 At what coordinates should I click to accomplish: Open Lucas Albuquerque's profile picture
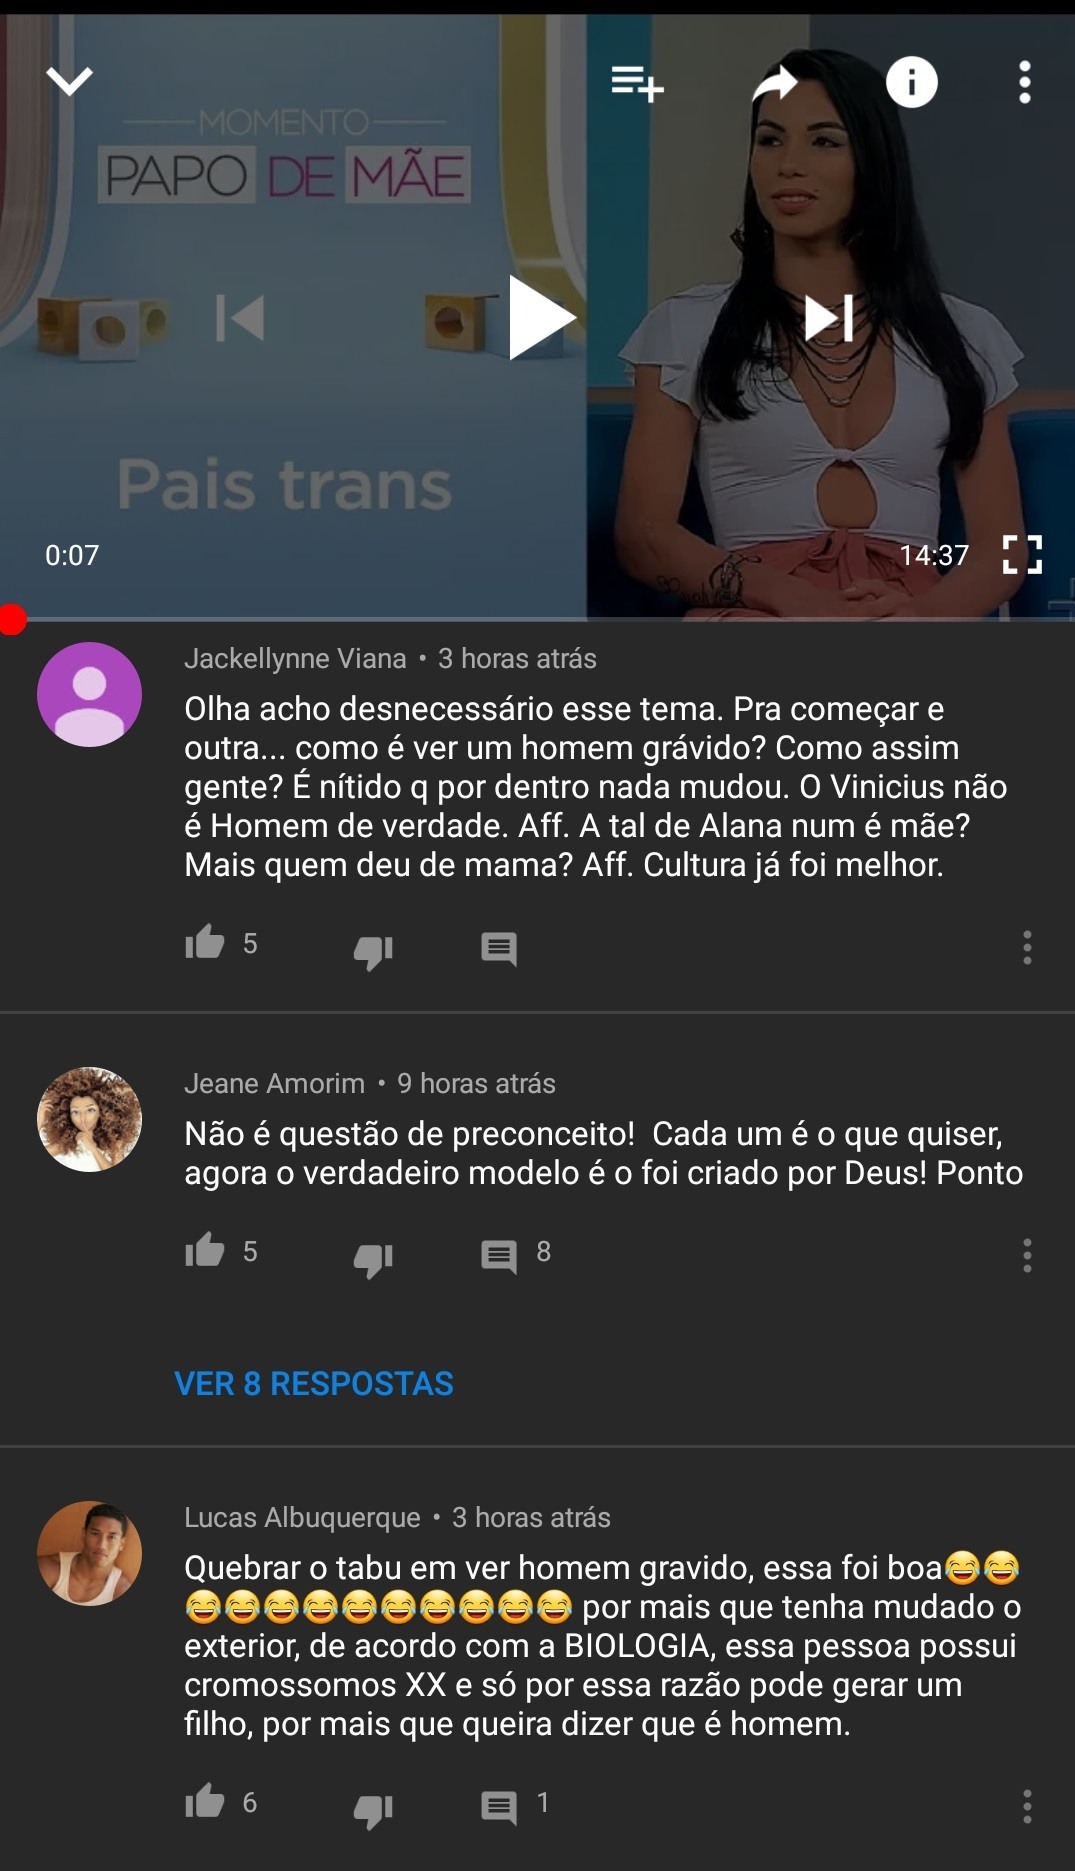click(89, 1553)
